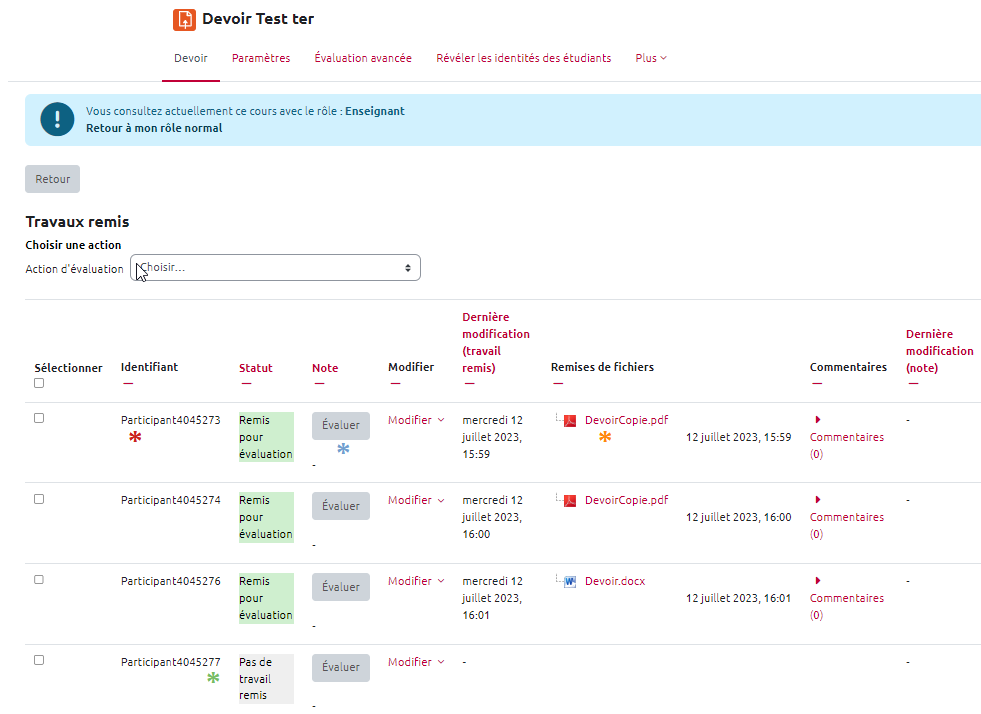Screen dimensions: 981x714
Task: Click the Word file icon beside Devoir.docx
Action: click(570, 581)
